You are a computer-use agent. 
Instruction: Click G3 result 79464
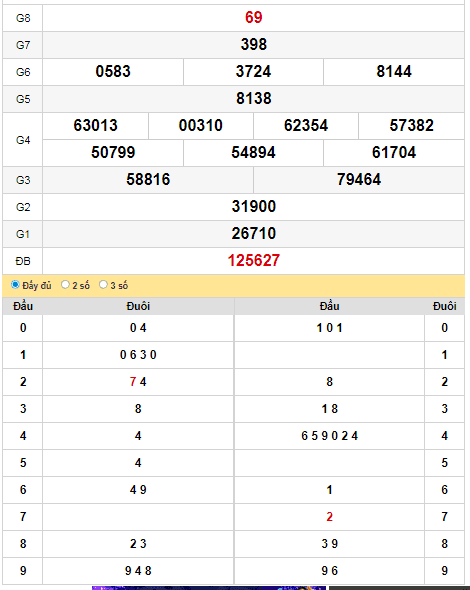359,179
